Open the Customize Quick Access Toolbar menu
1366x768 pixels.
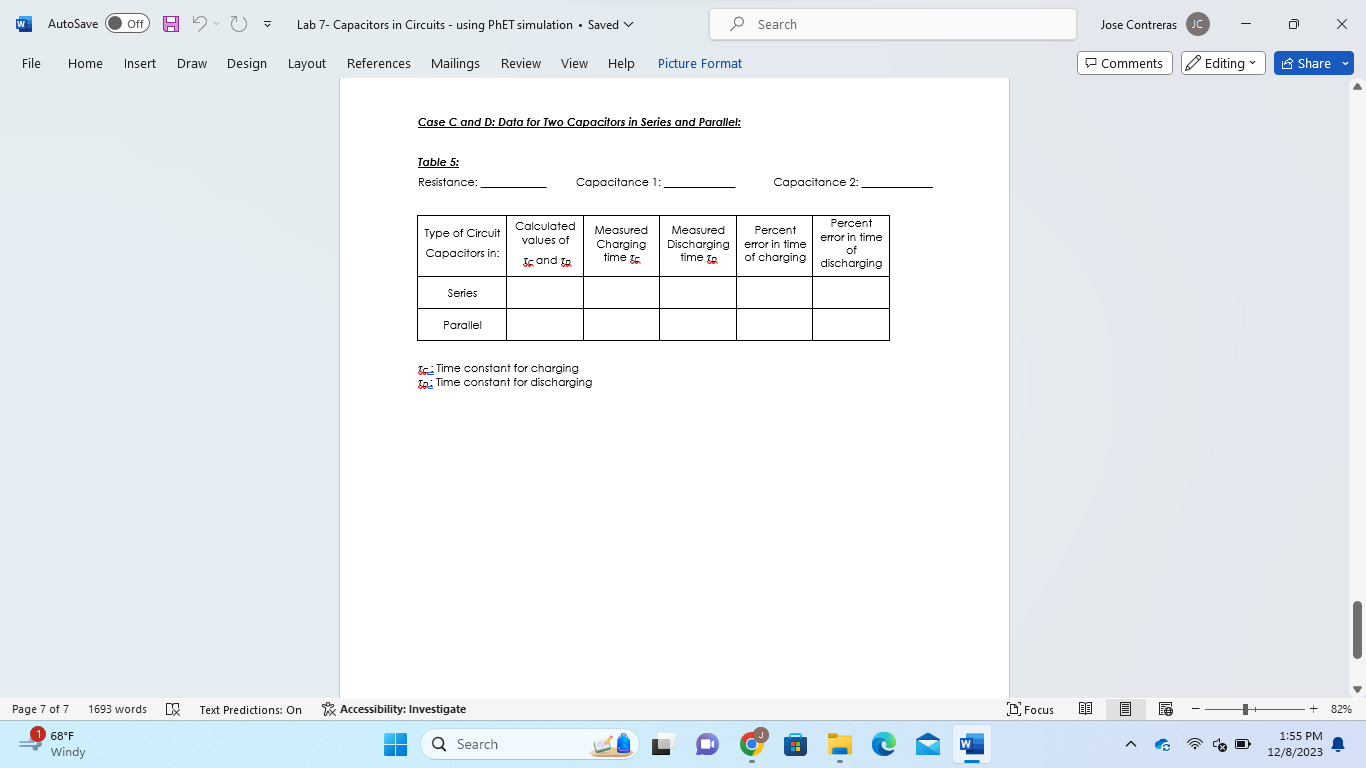click(x=266, y=24)
